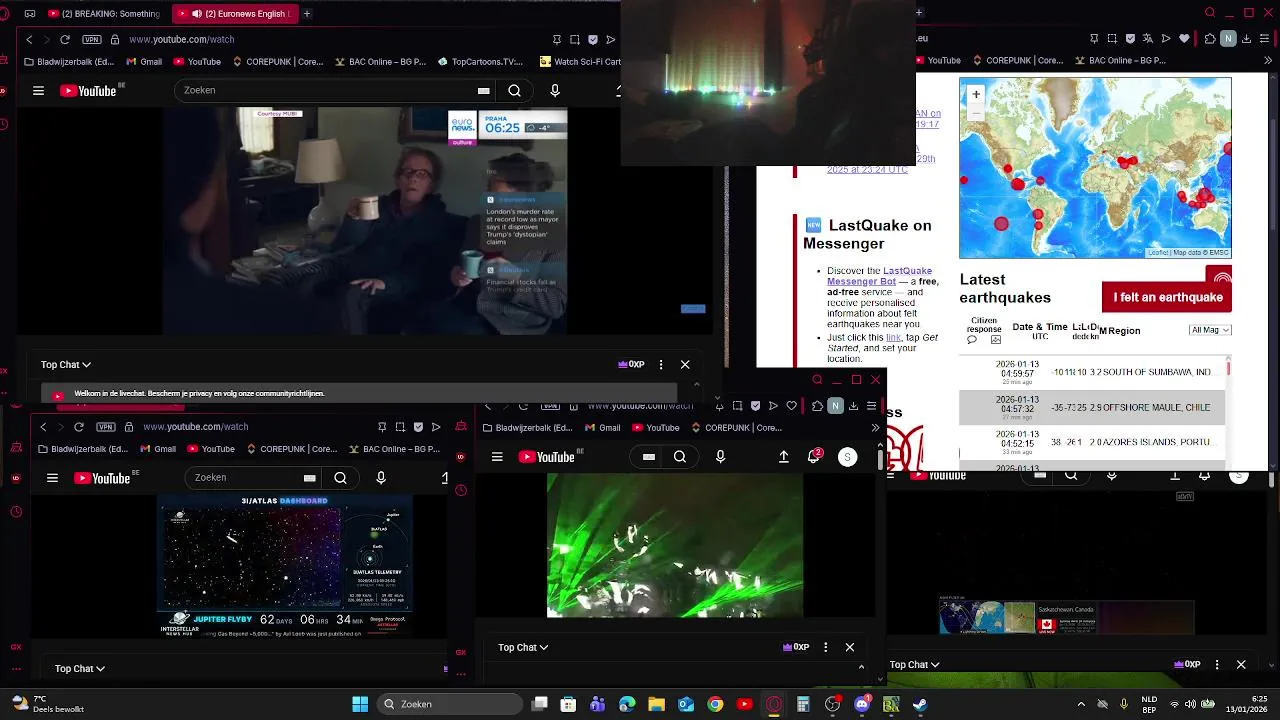
Task: Open the S account avatar in the laser video window
Action: tap(847, 457)
